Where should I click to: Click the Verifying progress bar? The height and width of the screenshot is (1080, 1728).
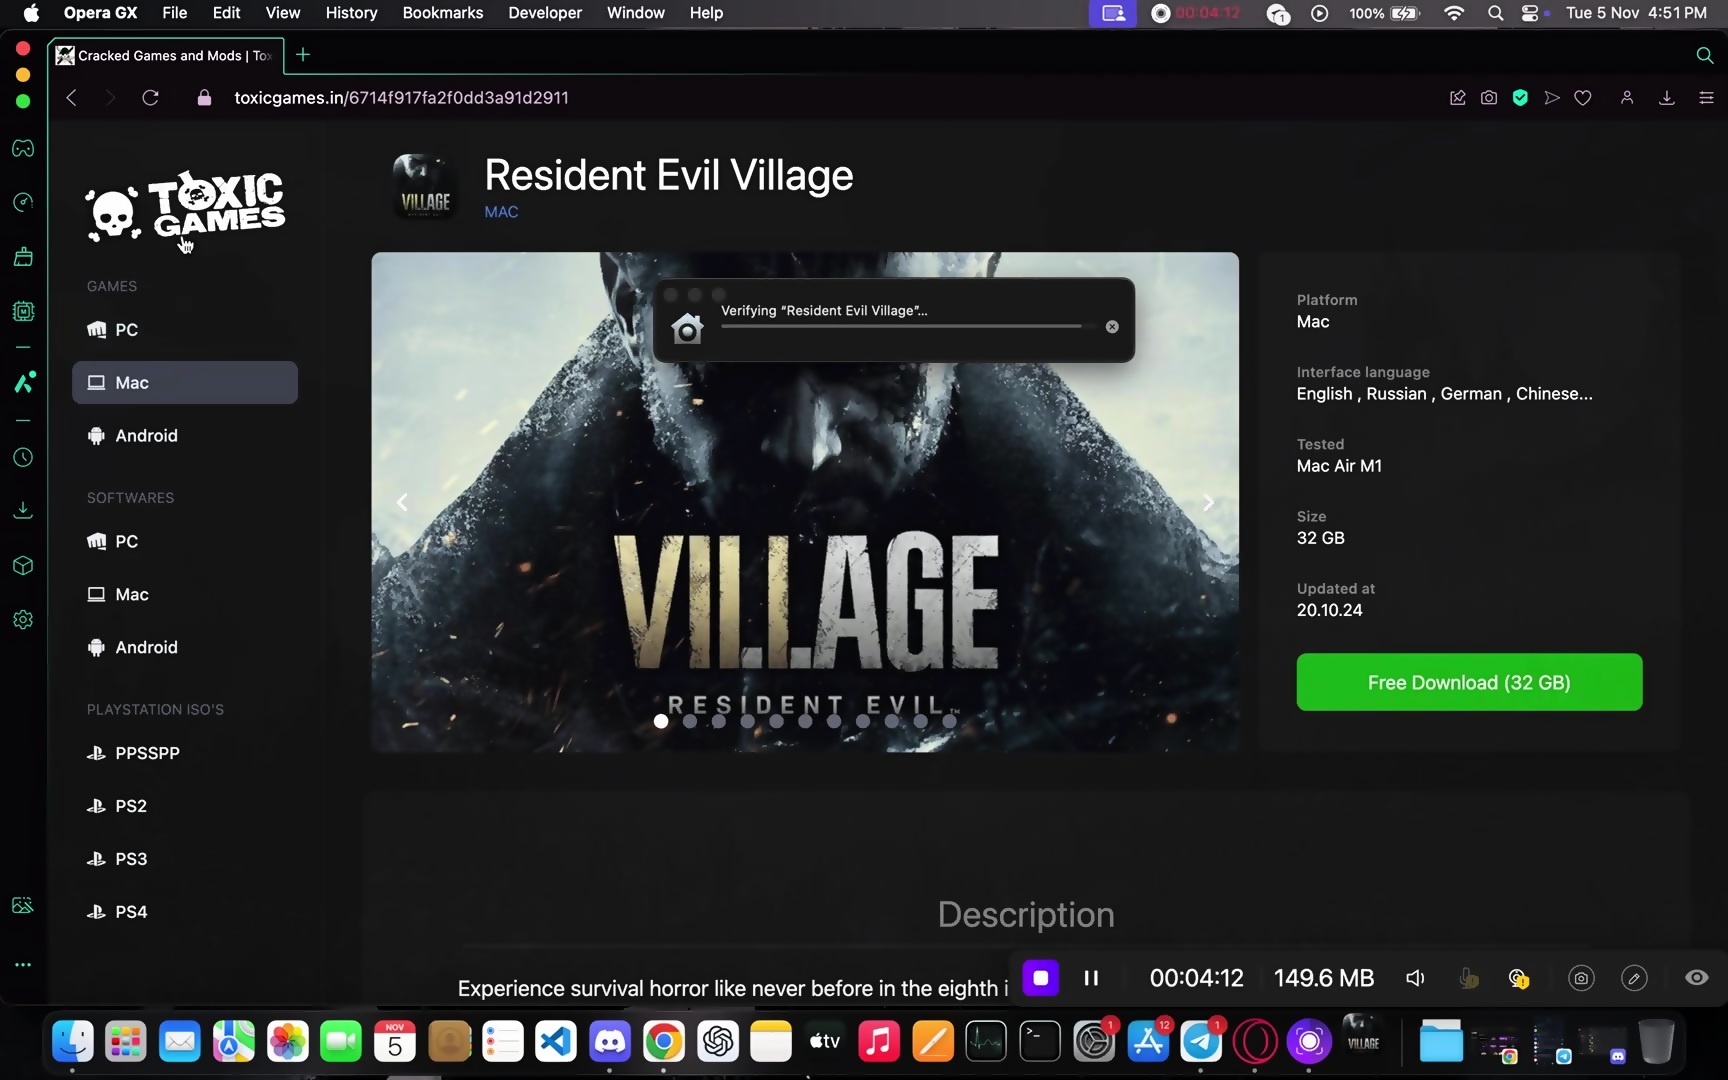[x=900, y=326]
